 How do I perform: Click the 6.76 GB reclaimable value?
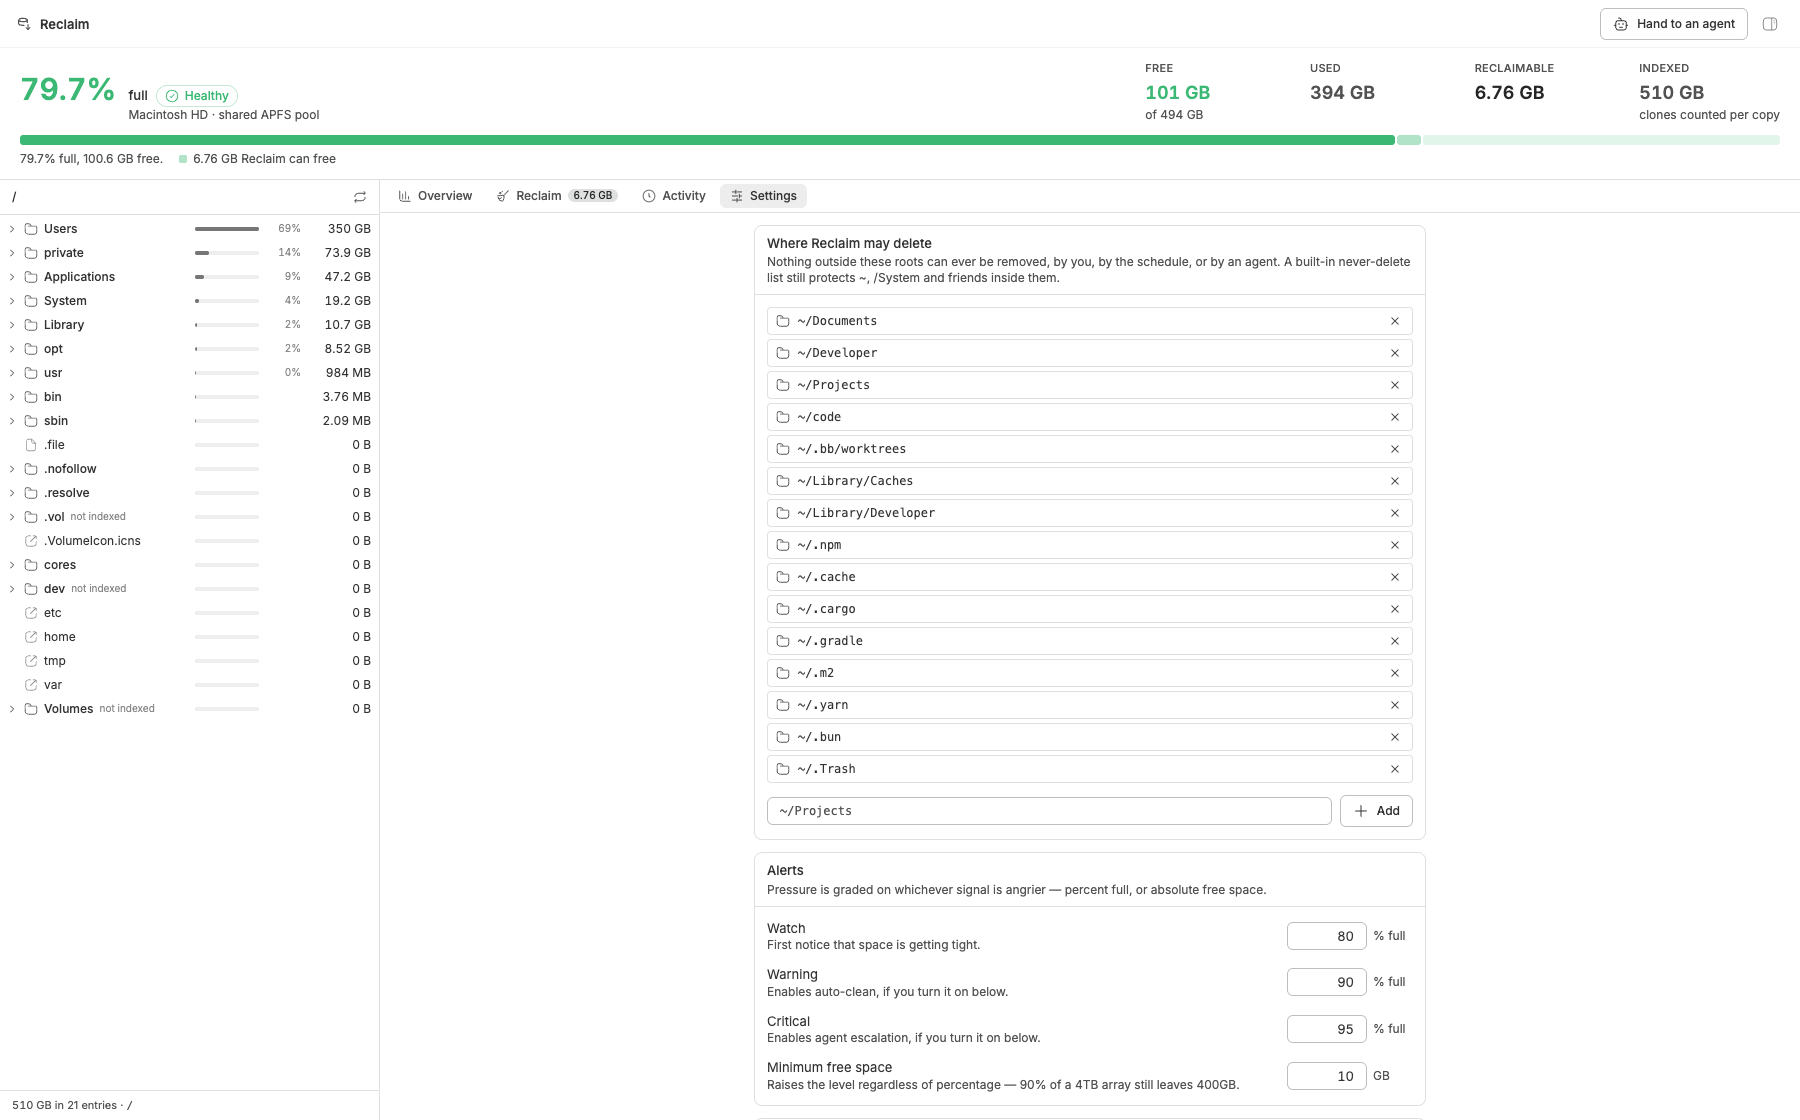(x=1509, y=93)
